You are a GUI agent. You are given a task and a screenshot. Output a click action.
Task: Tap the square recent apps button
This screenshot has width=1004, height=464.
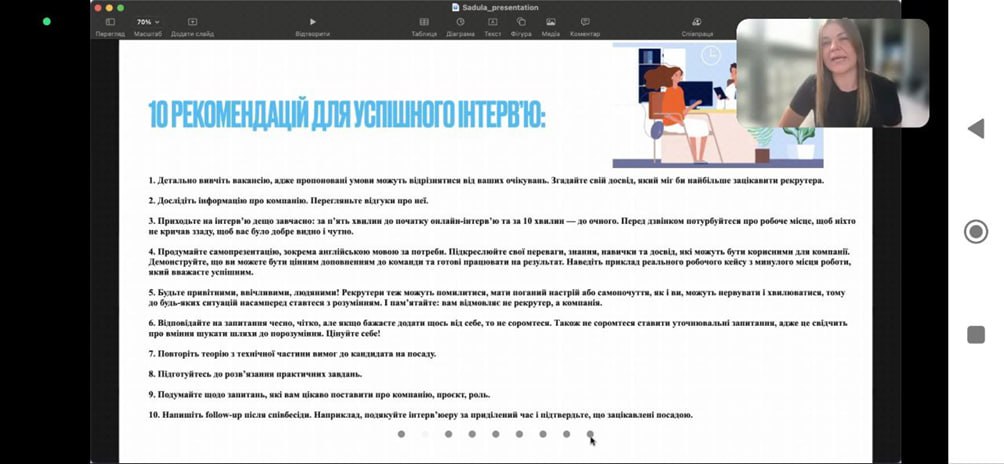tap(976, 335)
